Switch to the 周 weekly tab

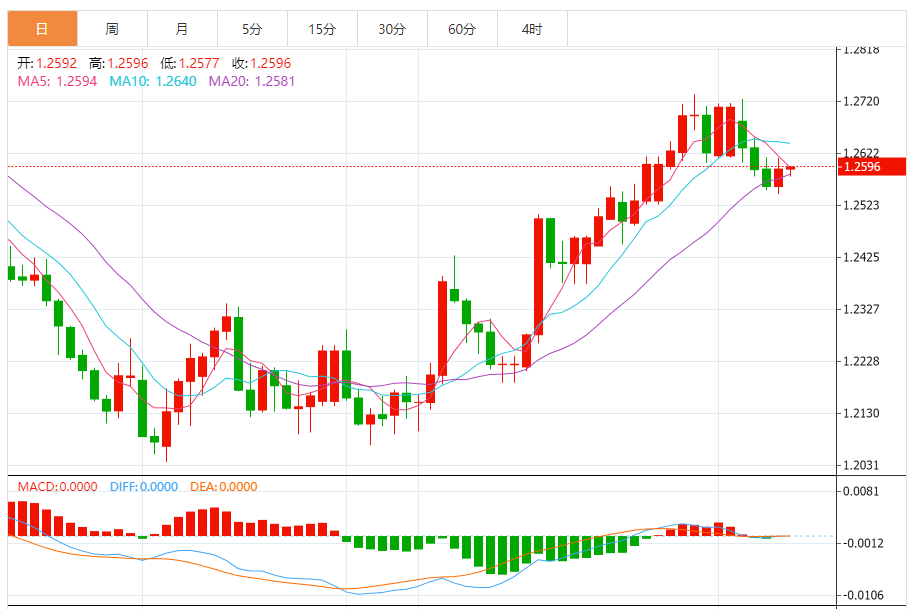tap(112, 29)
